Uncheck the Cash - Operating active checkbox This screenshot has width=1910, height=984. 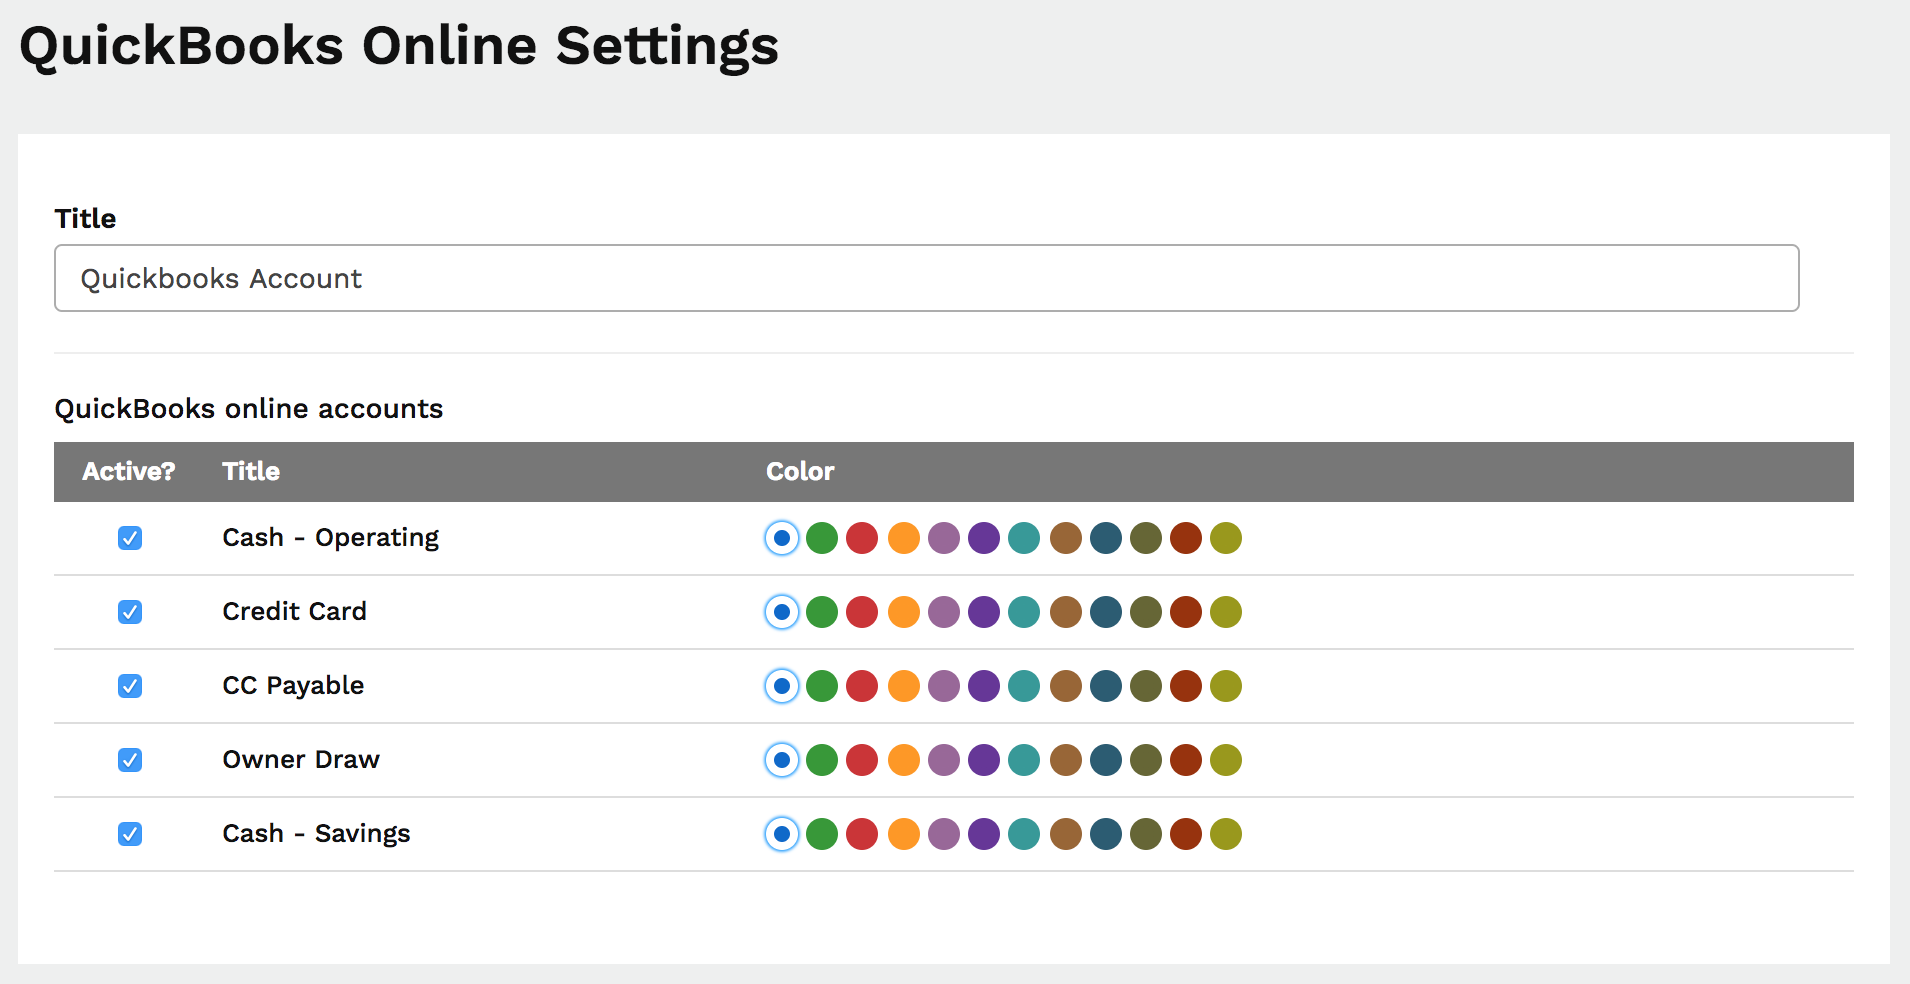click(x=130, y=538)
